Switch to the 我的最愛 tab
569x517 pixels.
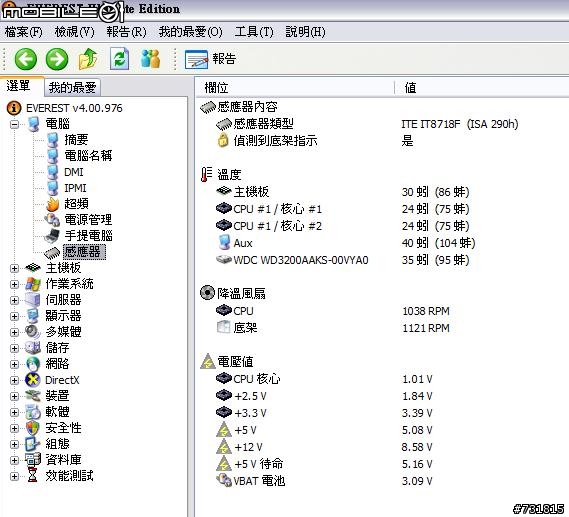72,87
